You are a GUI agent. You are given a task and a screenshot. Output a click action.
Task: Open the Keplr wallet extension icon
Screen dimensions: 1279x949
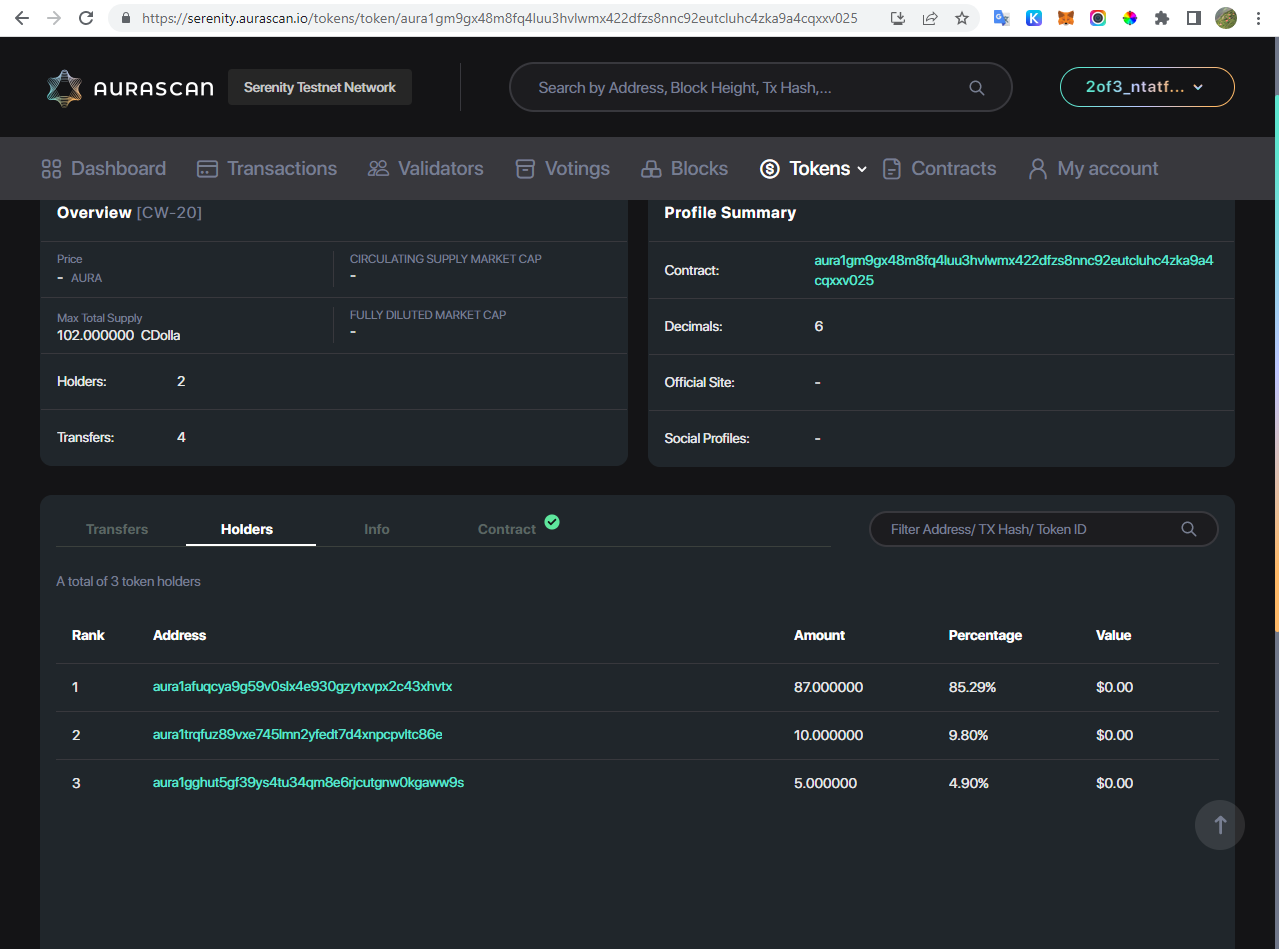tap(1034, 18)
